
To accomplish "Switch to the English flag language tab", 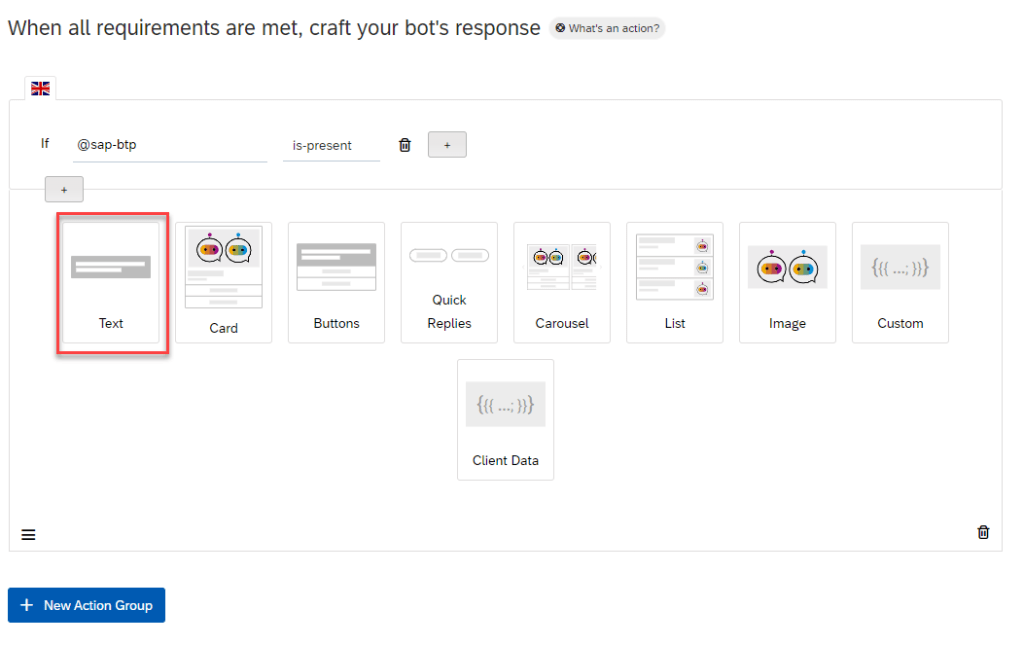I will point(40,88).
